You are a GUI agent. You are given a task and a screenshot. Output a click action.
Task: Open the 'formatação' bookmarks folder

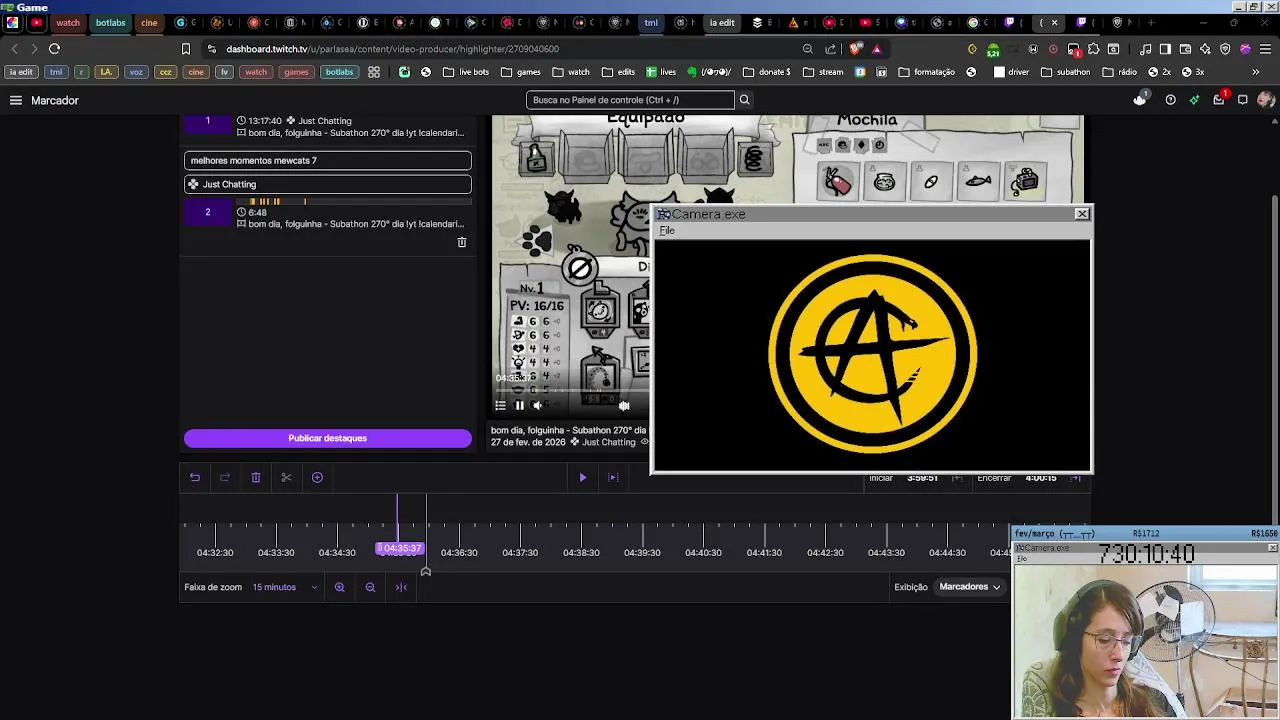click(927, 72)
